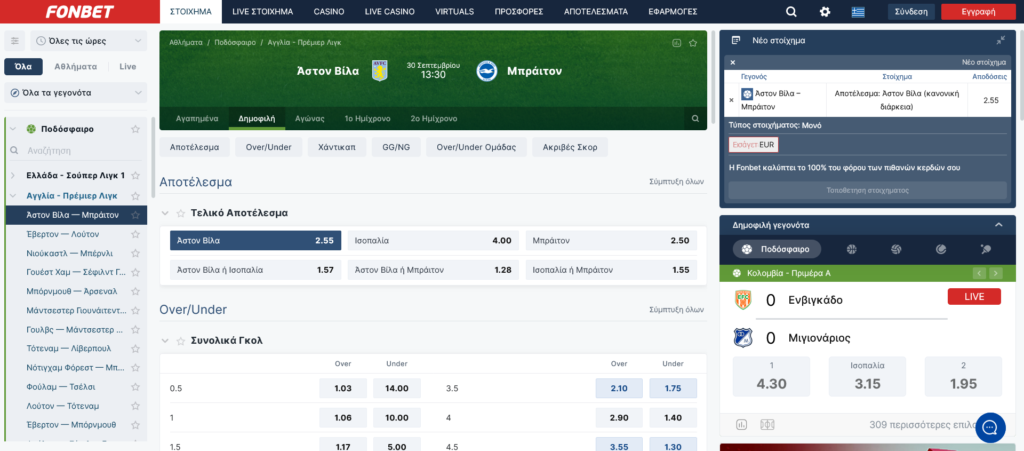The height and width of the screenshot is (451, 1024).
Task: Click the sidebar vertical scrollbar
Action: tap(153, 157)
